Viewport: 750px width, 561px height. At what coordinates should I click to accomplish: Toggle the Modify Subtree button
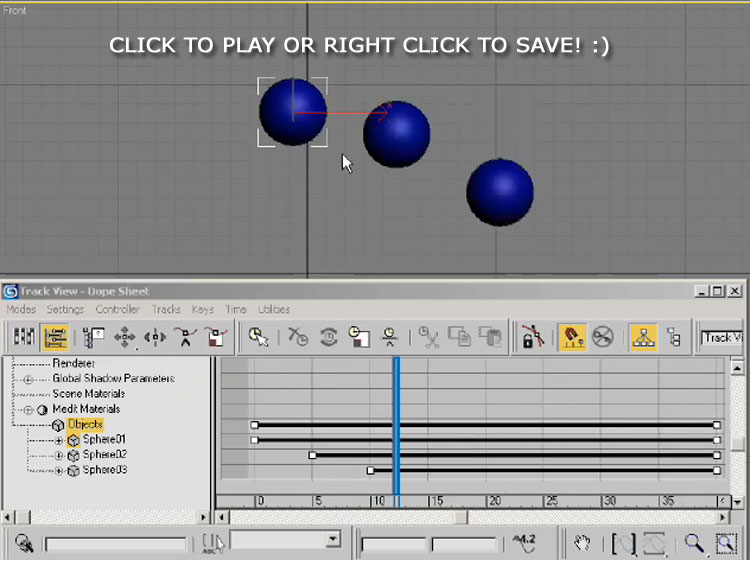(642, 338)
